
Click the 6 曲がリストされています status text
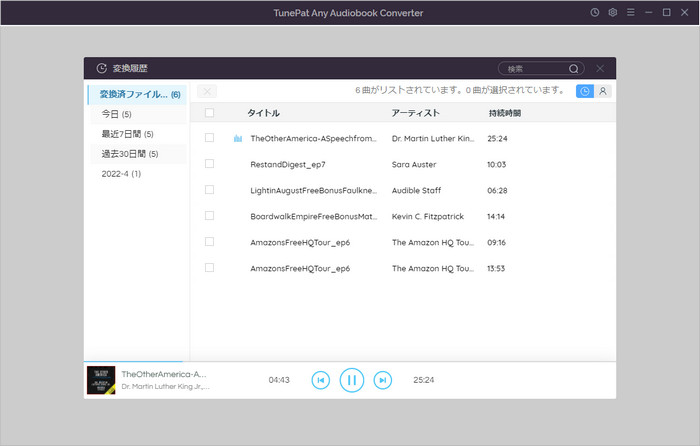click(460, 90)
